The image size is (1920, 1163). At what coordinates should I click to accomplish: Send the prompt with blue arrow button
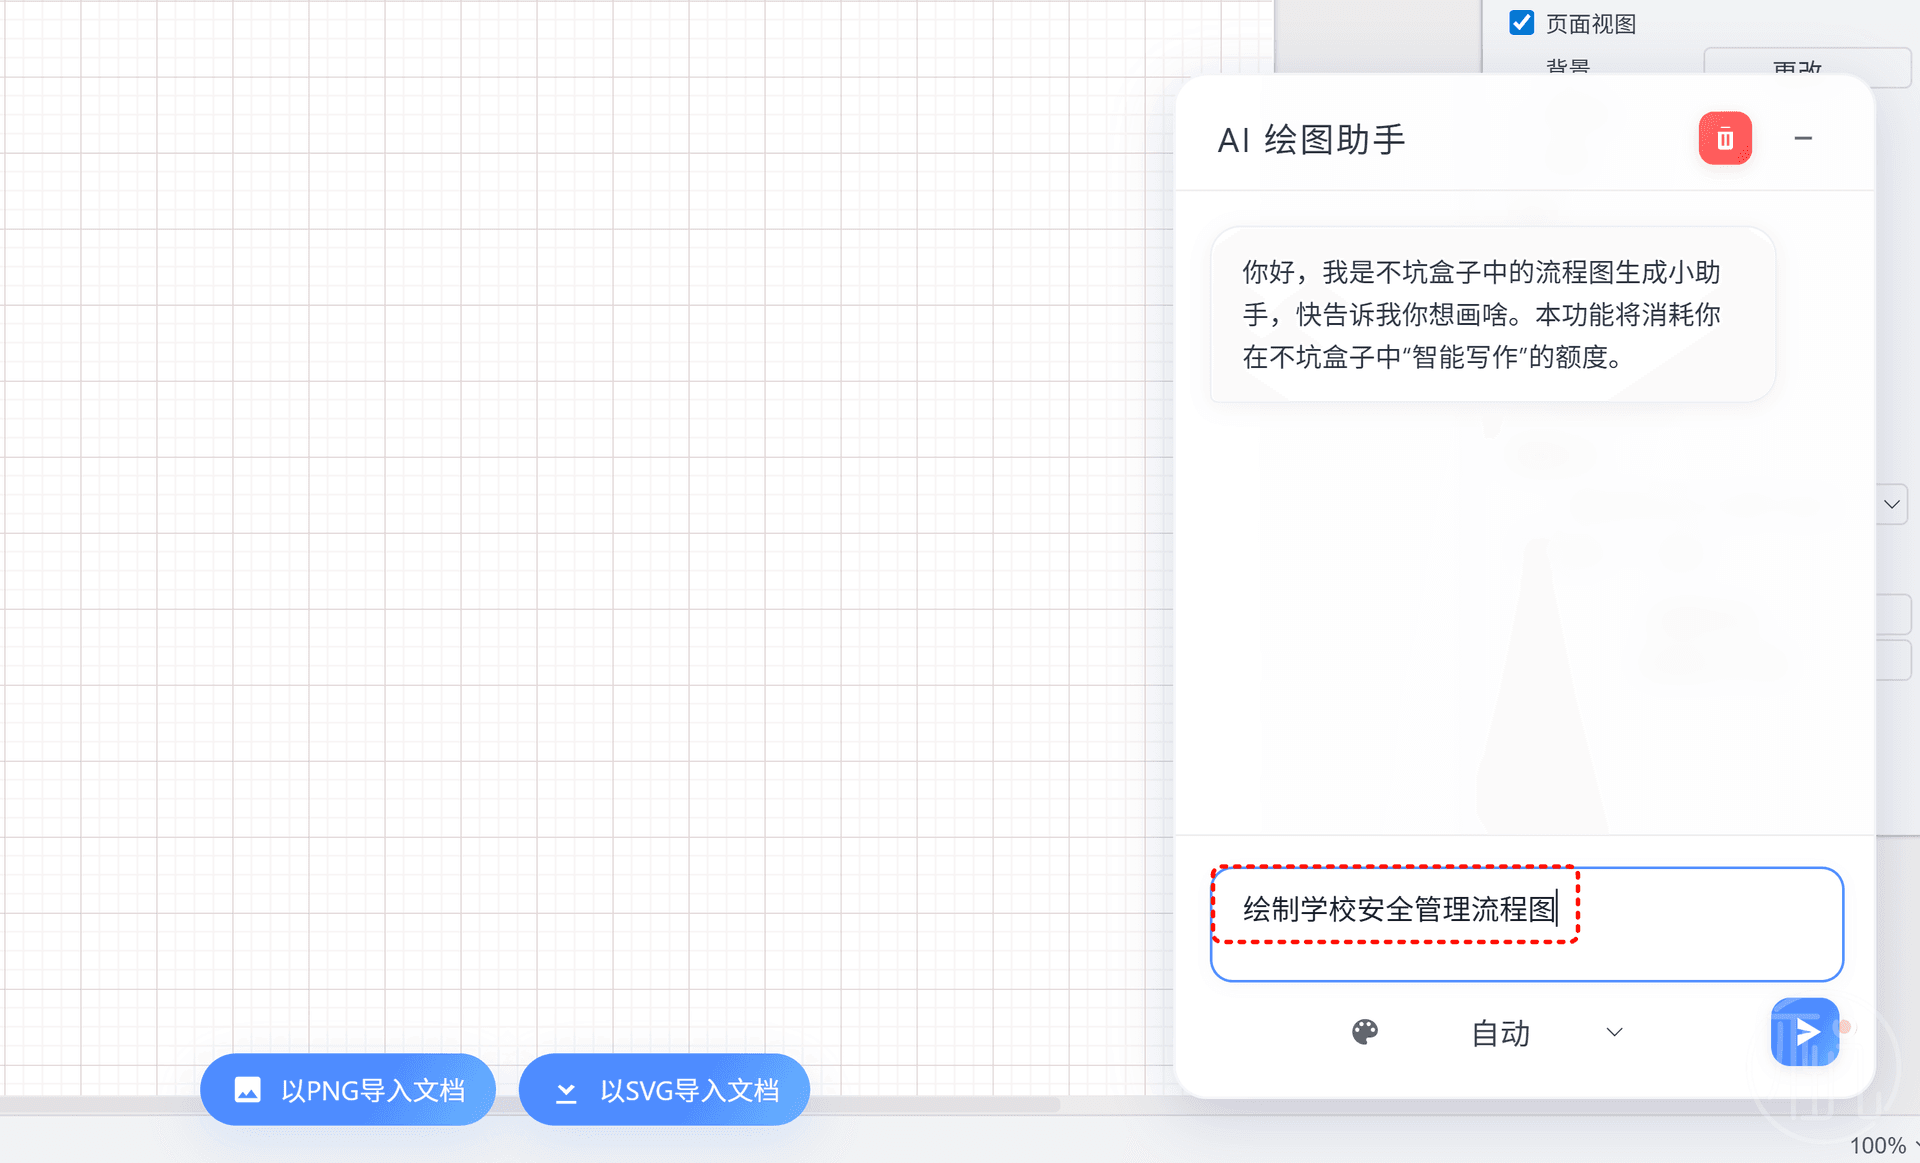1805,1032
